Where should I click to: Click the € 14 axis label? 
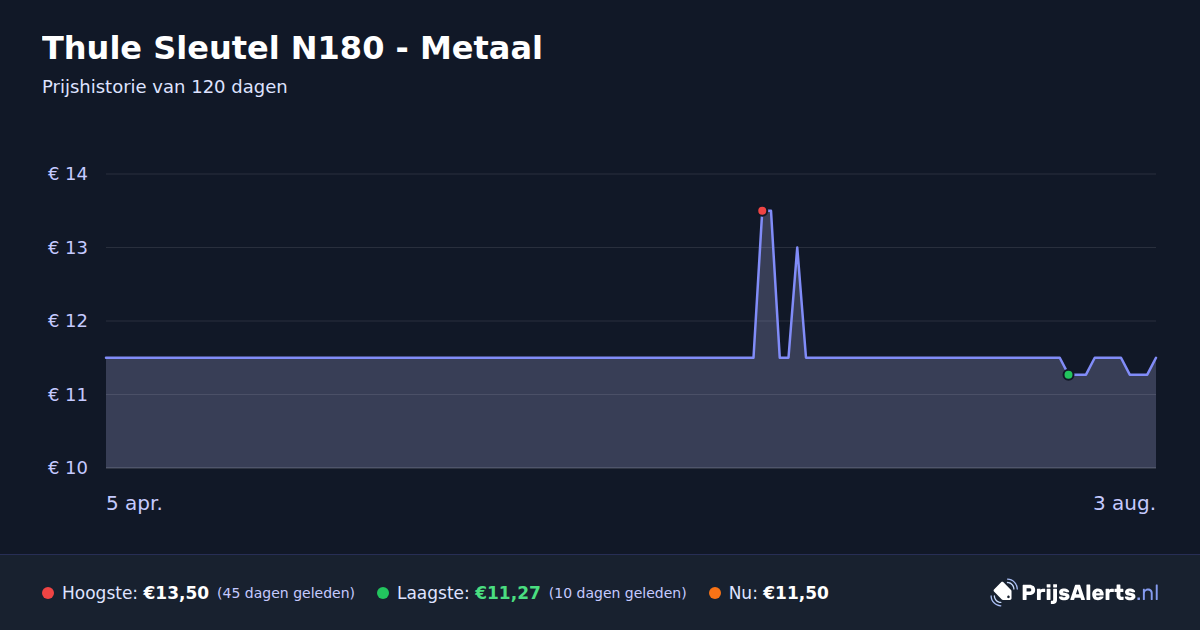point(68,174)
